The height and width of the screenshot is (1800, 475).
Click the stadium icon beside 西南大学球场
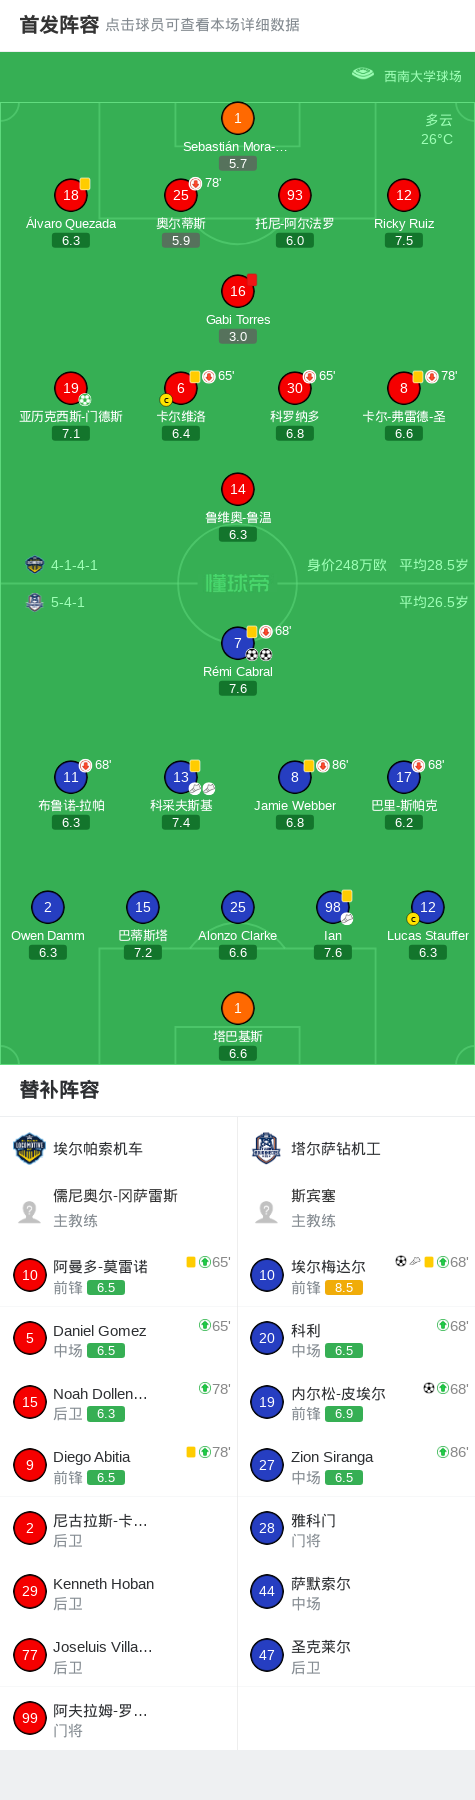coord(362,74)
